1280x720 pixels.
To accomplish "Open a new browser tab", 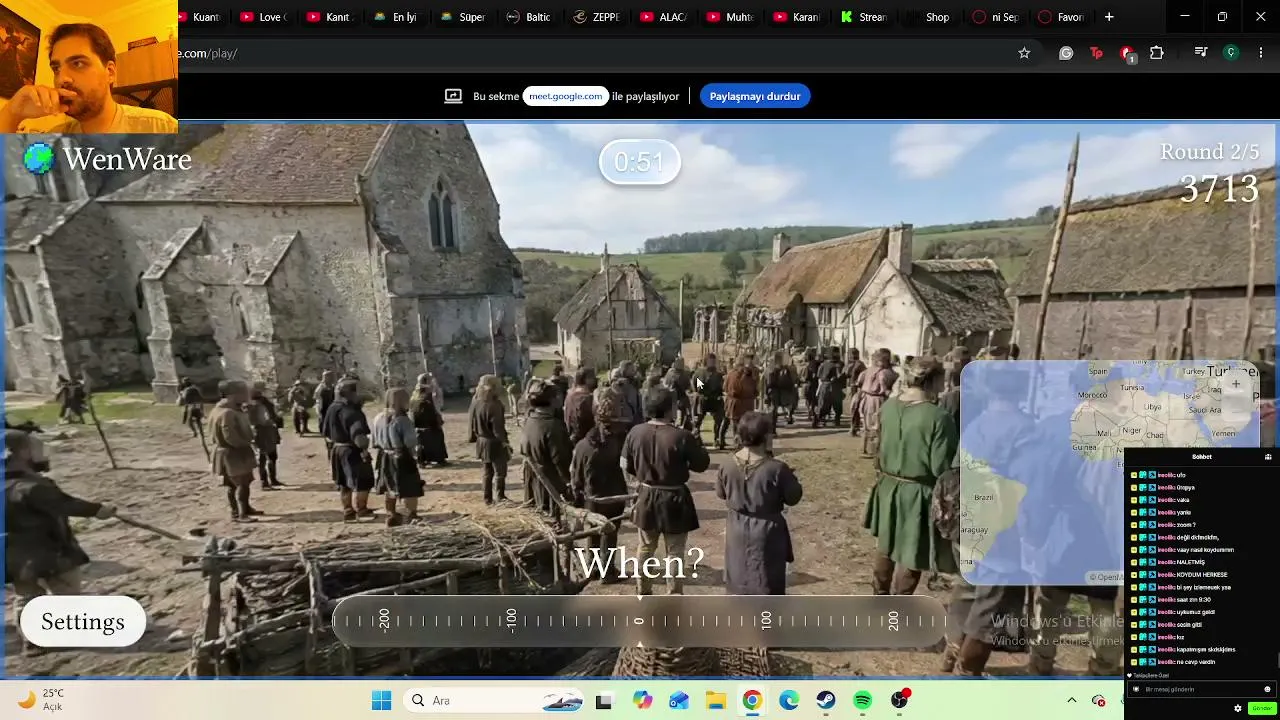I will tap(1109, 17).
